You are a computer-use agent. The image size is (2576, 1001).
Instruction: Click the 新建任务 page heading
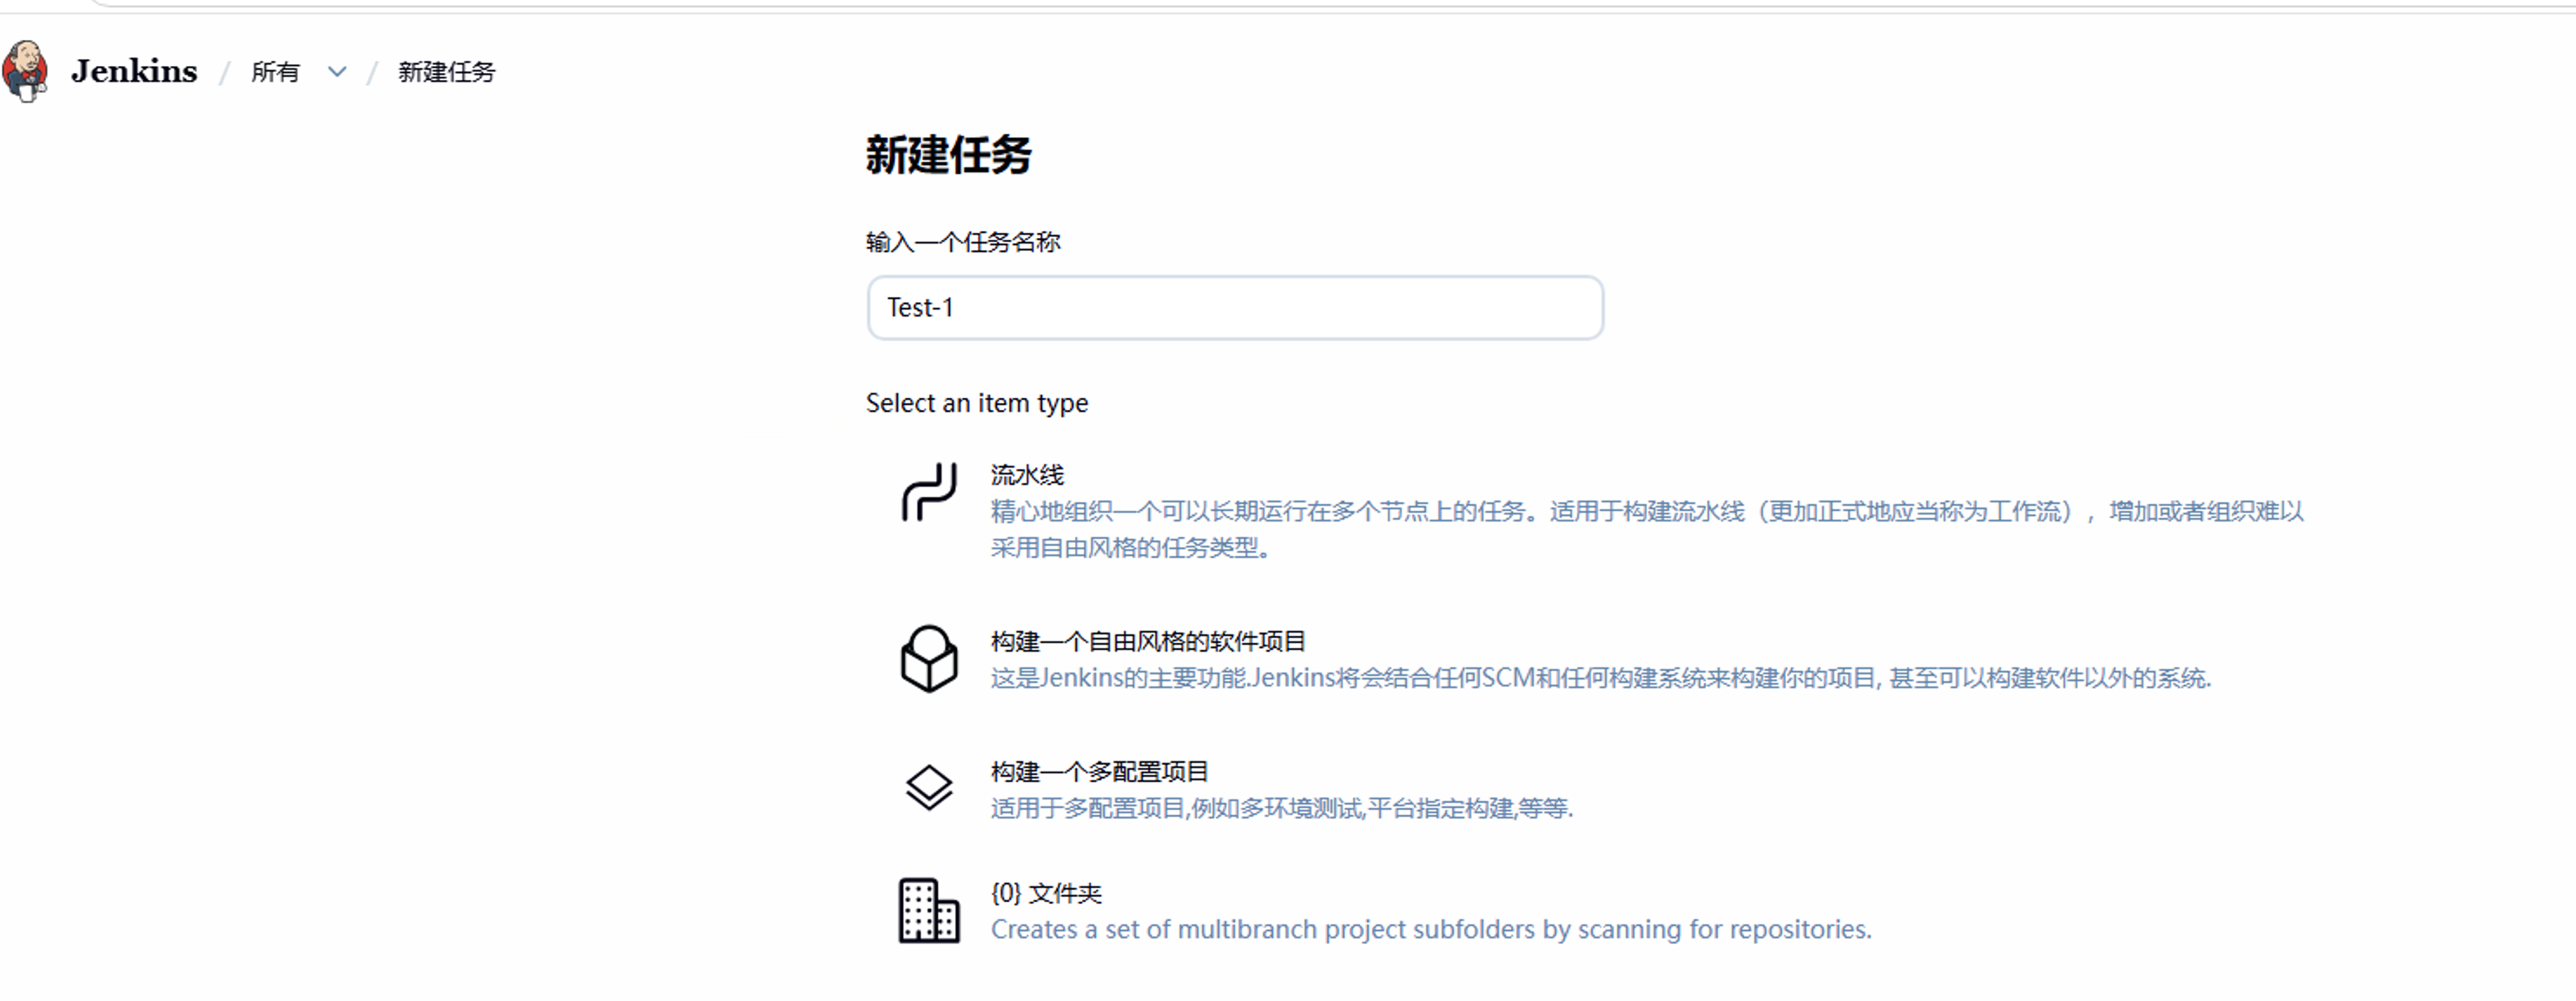pos(948,155)
